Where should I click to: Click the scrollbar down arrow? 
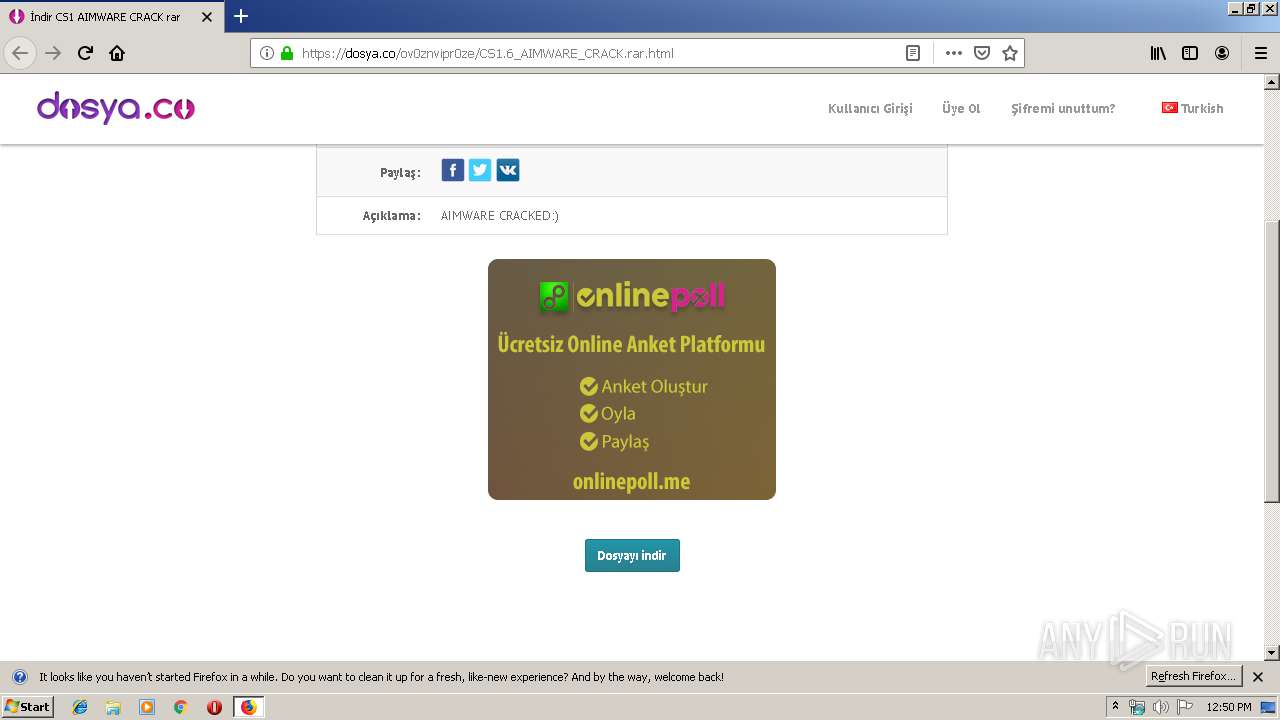click(x=1272, y=653)
